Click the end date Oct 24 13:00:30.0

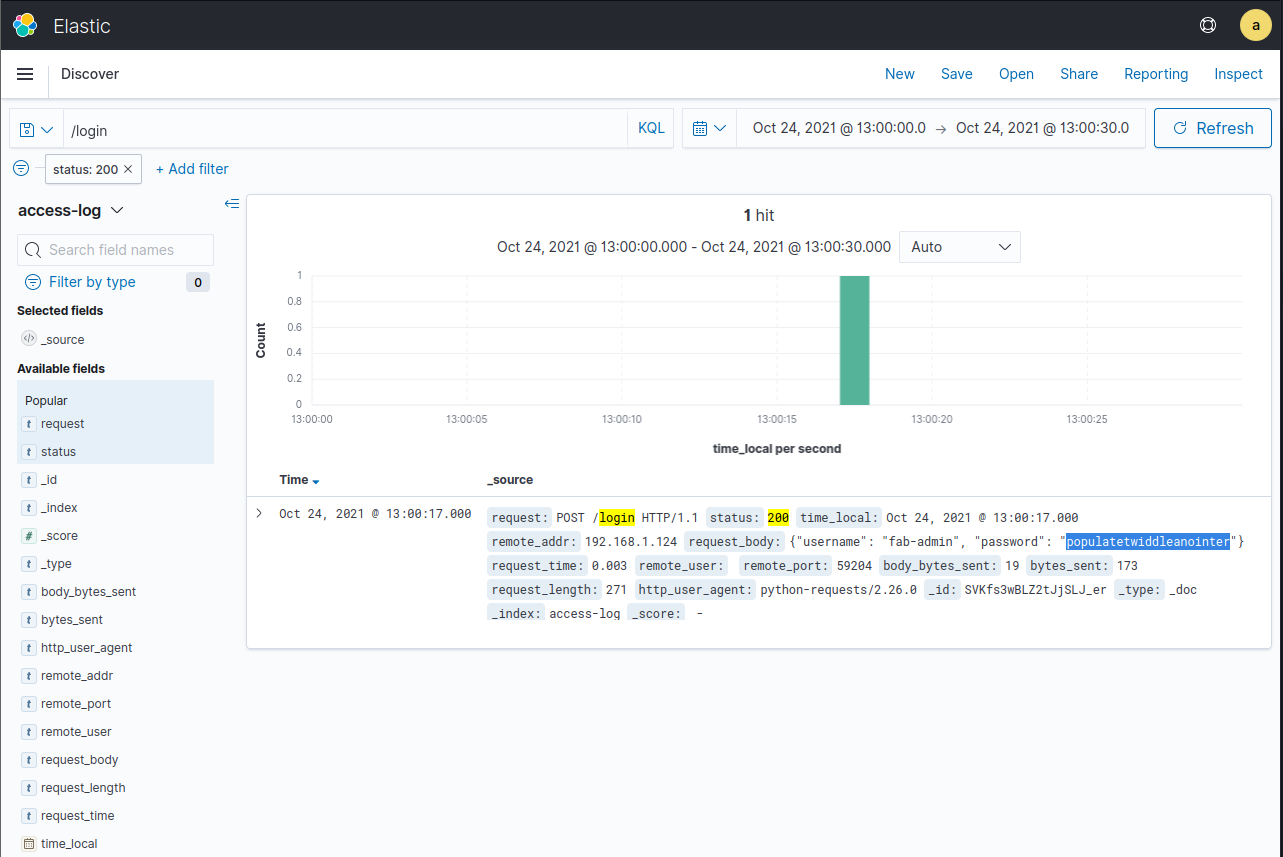click(x=1043, y=128)
